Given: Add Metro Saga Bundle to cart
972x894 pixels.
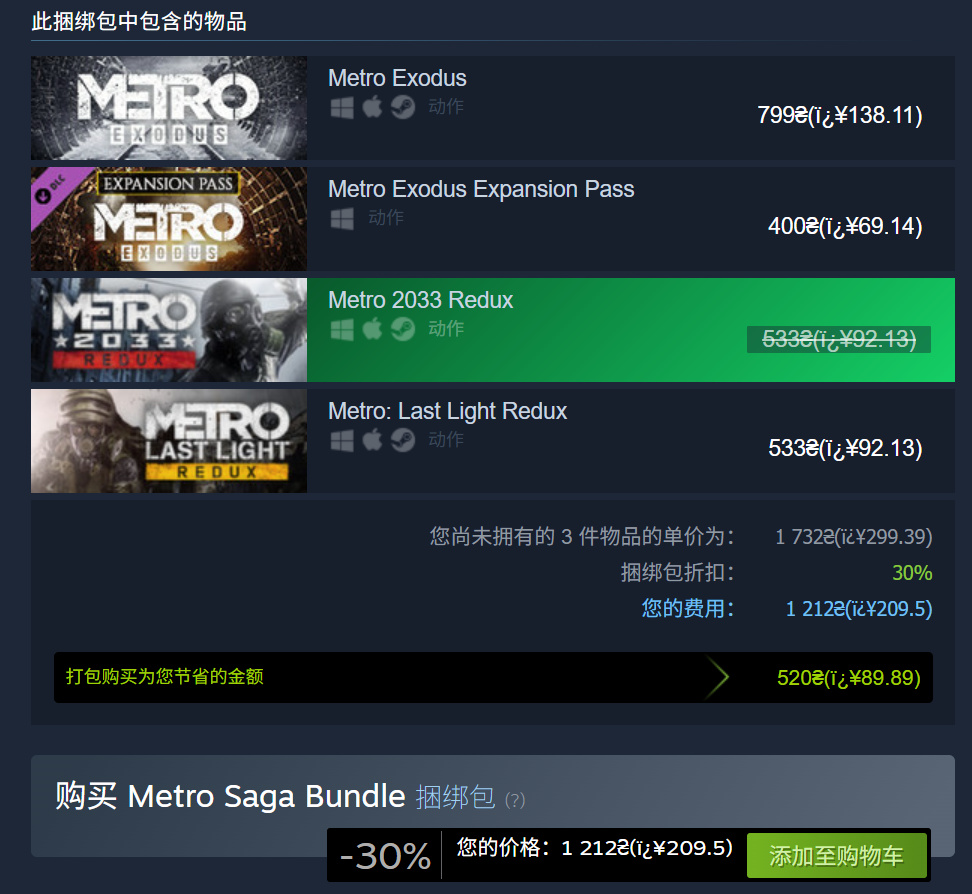Looking at the screenshot, I should click(836, 856).
